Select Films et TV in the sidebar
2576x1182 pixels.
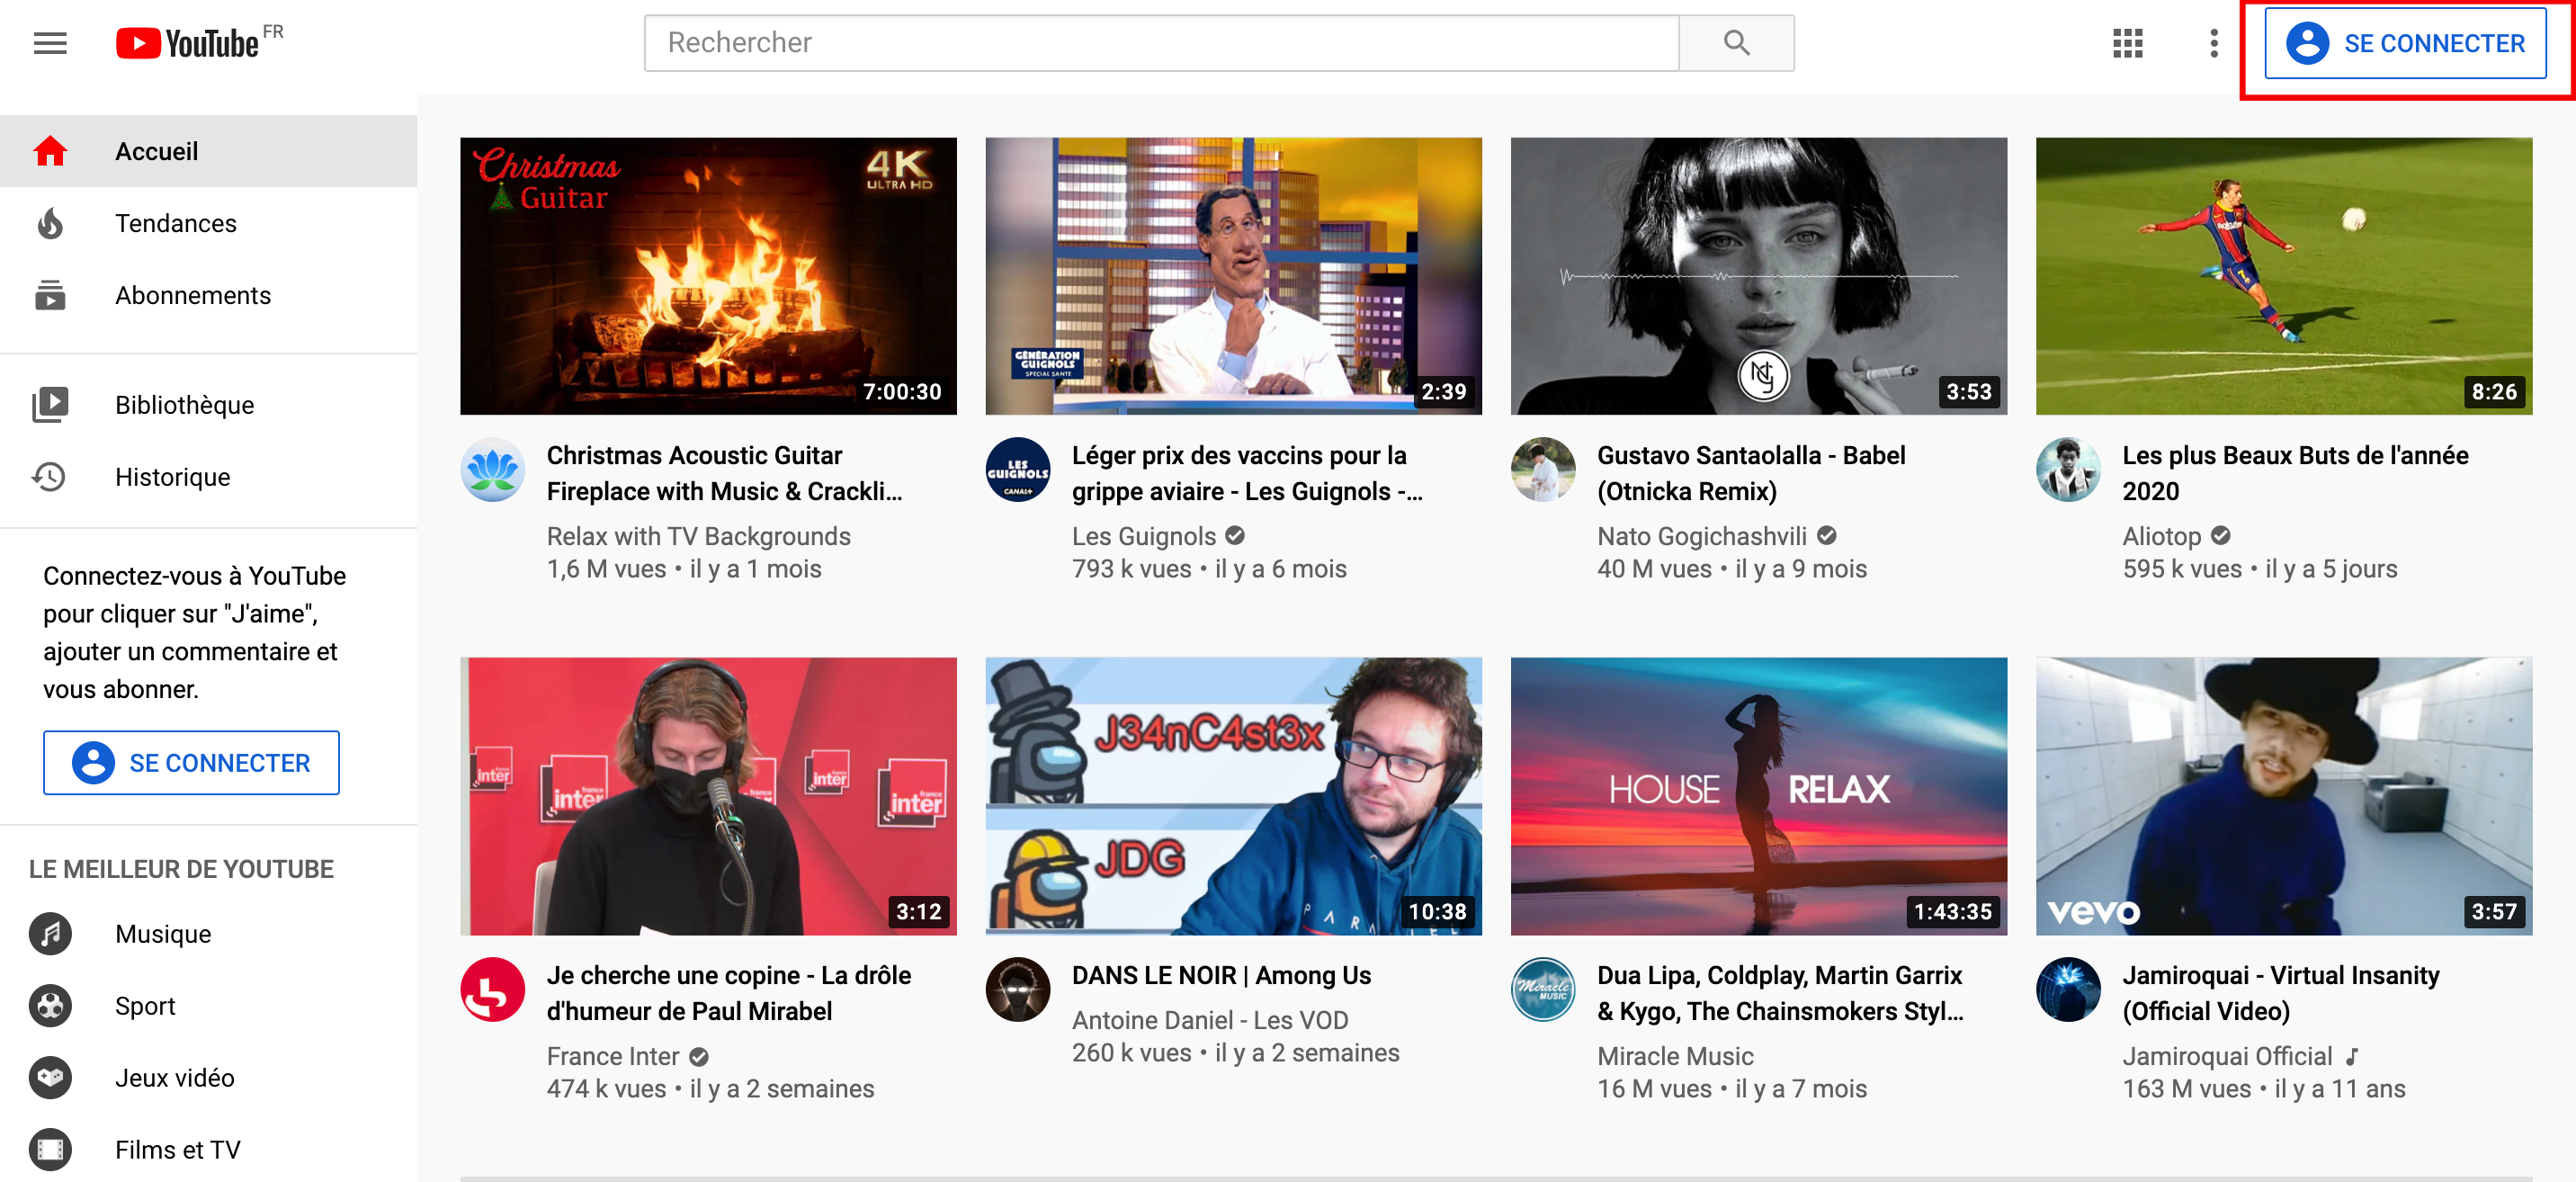pyautogui.click(x=208, y=1150)
